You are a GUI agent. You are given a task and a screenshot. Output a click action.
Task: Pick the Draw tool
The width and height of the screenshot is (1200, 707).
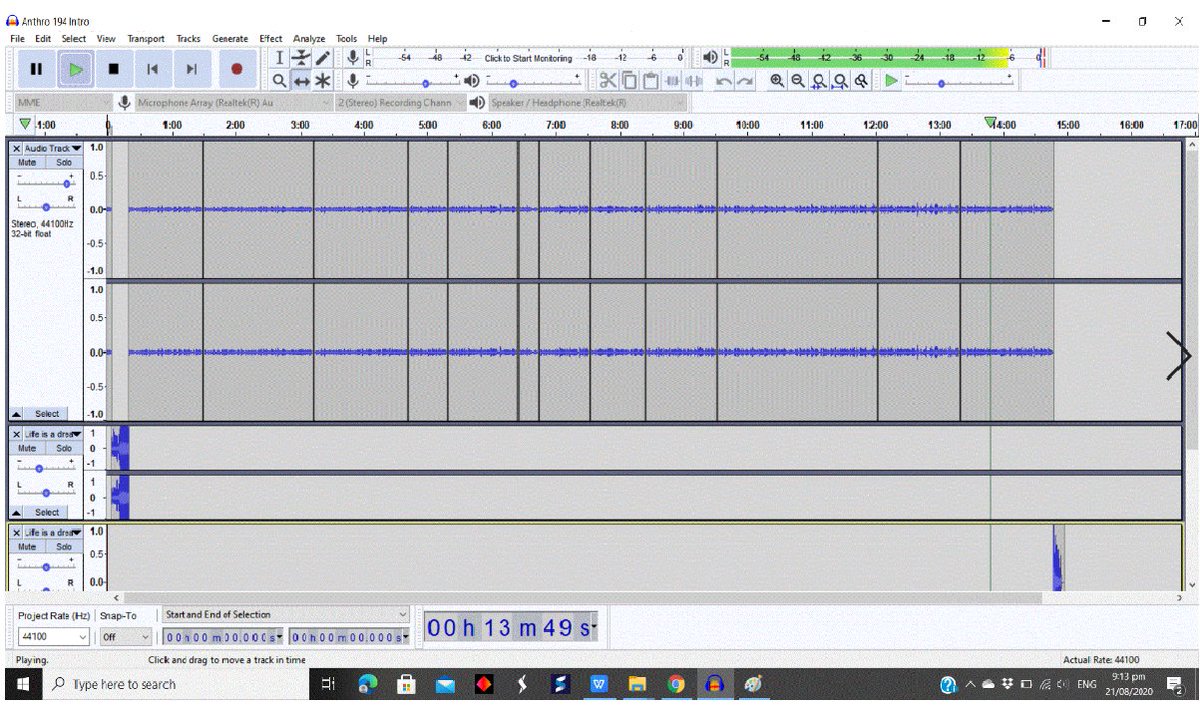[x=320, y=58]
